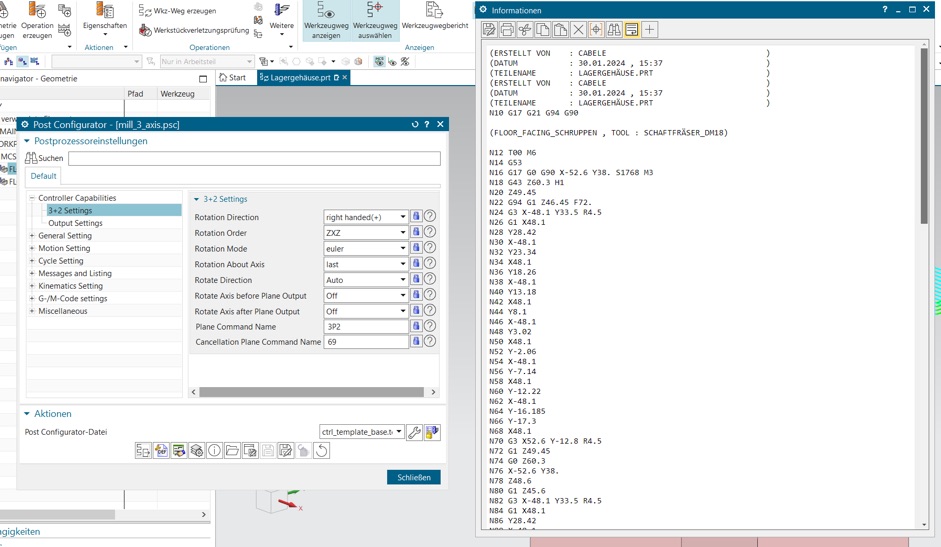Click the postprocess output icon in Aktionen

pos(143,450)
